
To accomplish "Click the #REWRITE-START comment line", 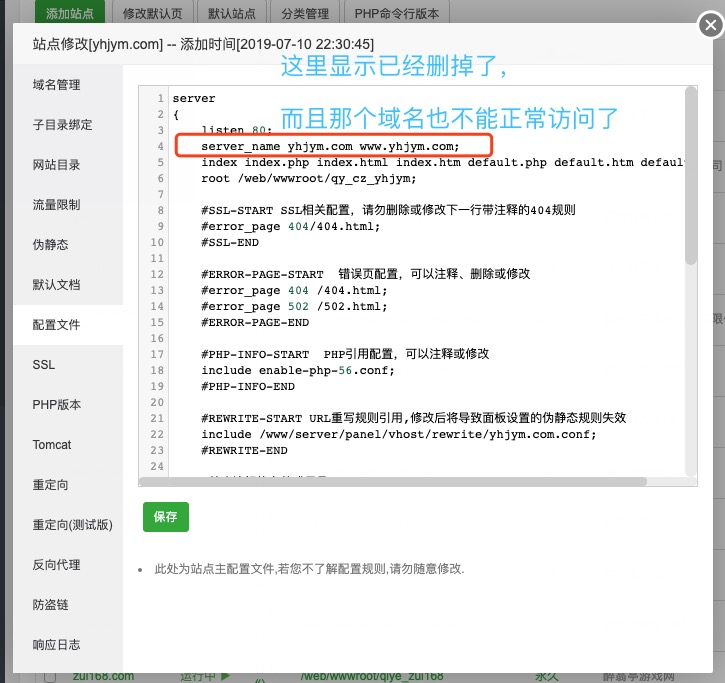I will (x=413, y=418).
